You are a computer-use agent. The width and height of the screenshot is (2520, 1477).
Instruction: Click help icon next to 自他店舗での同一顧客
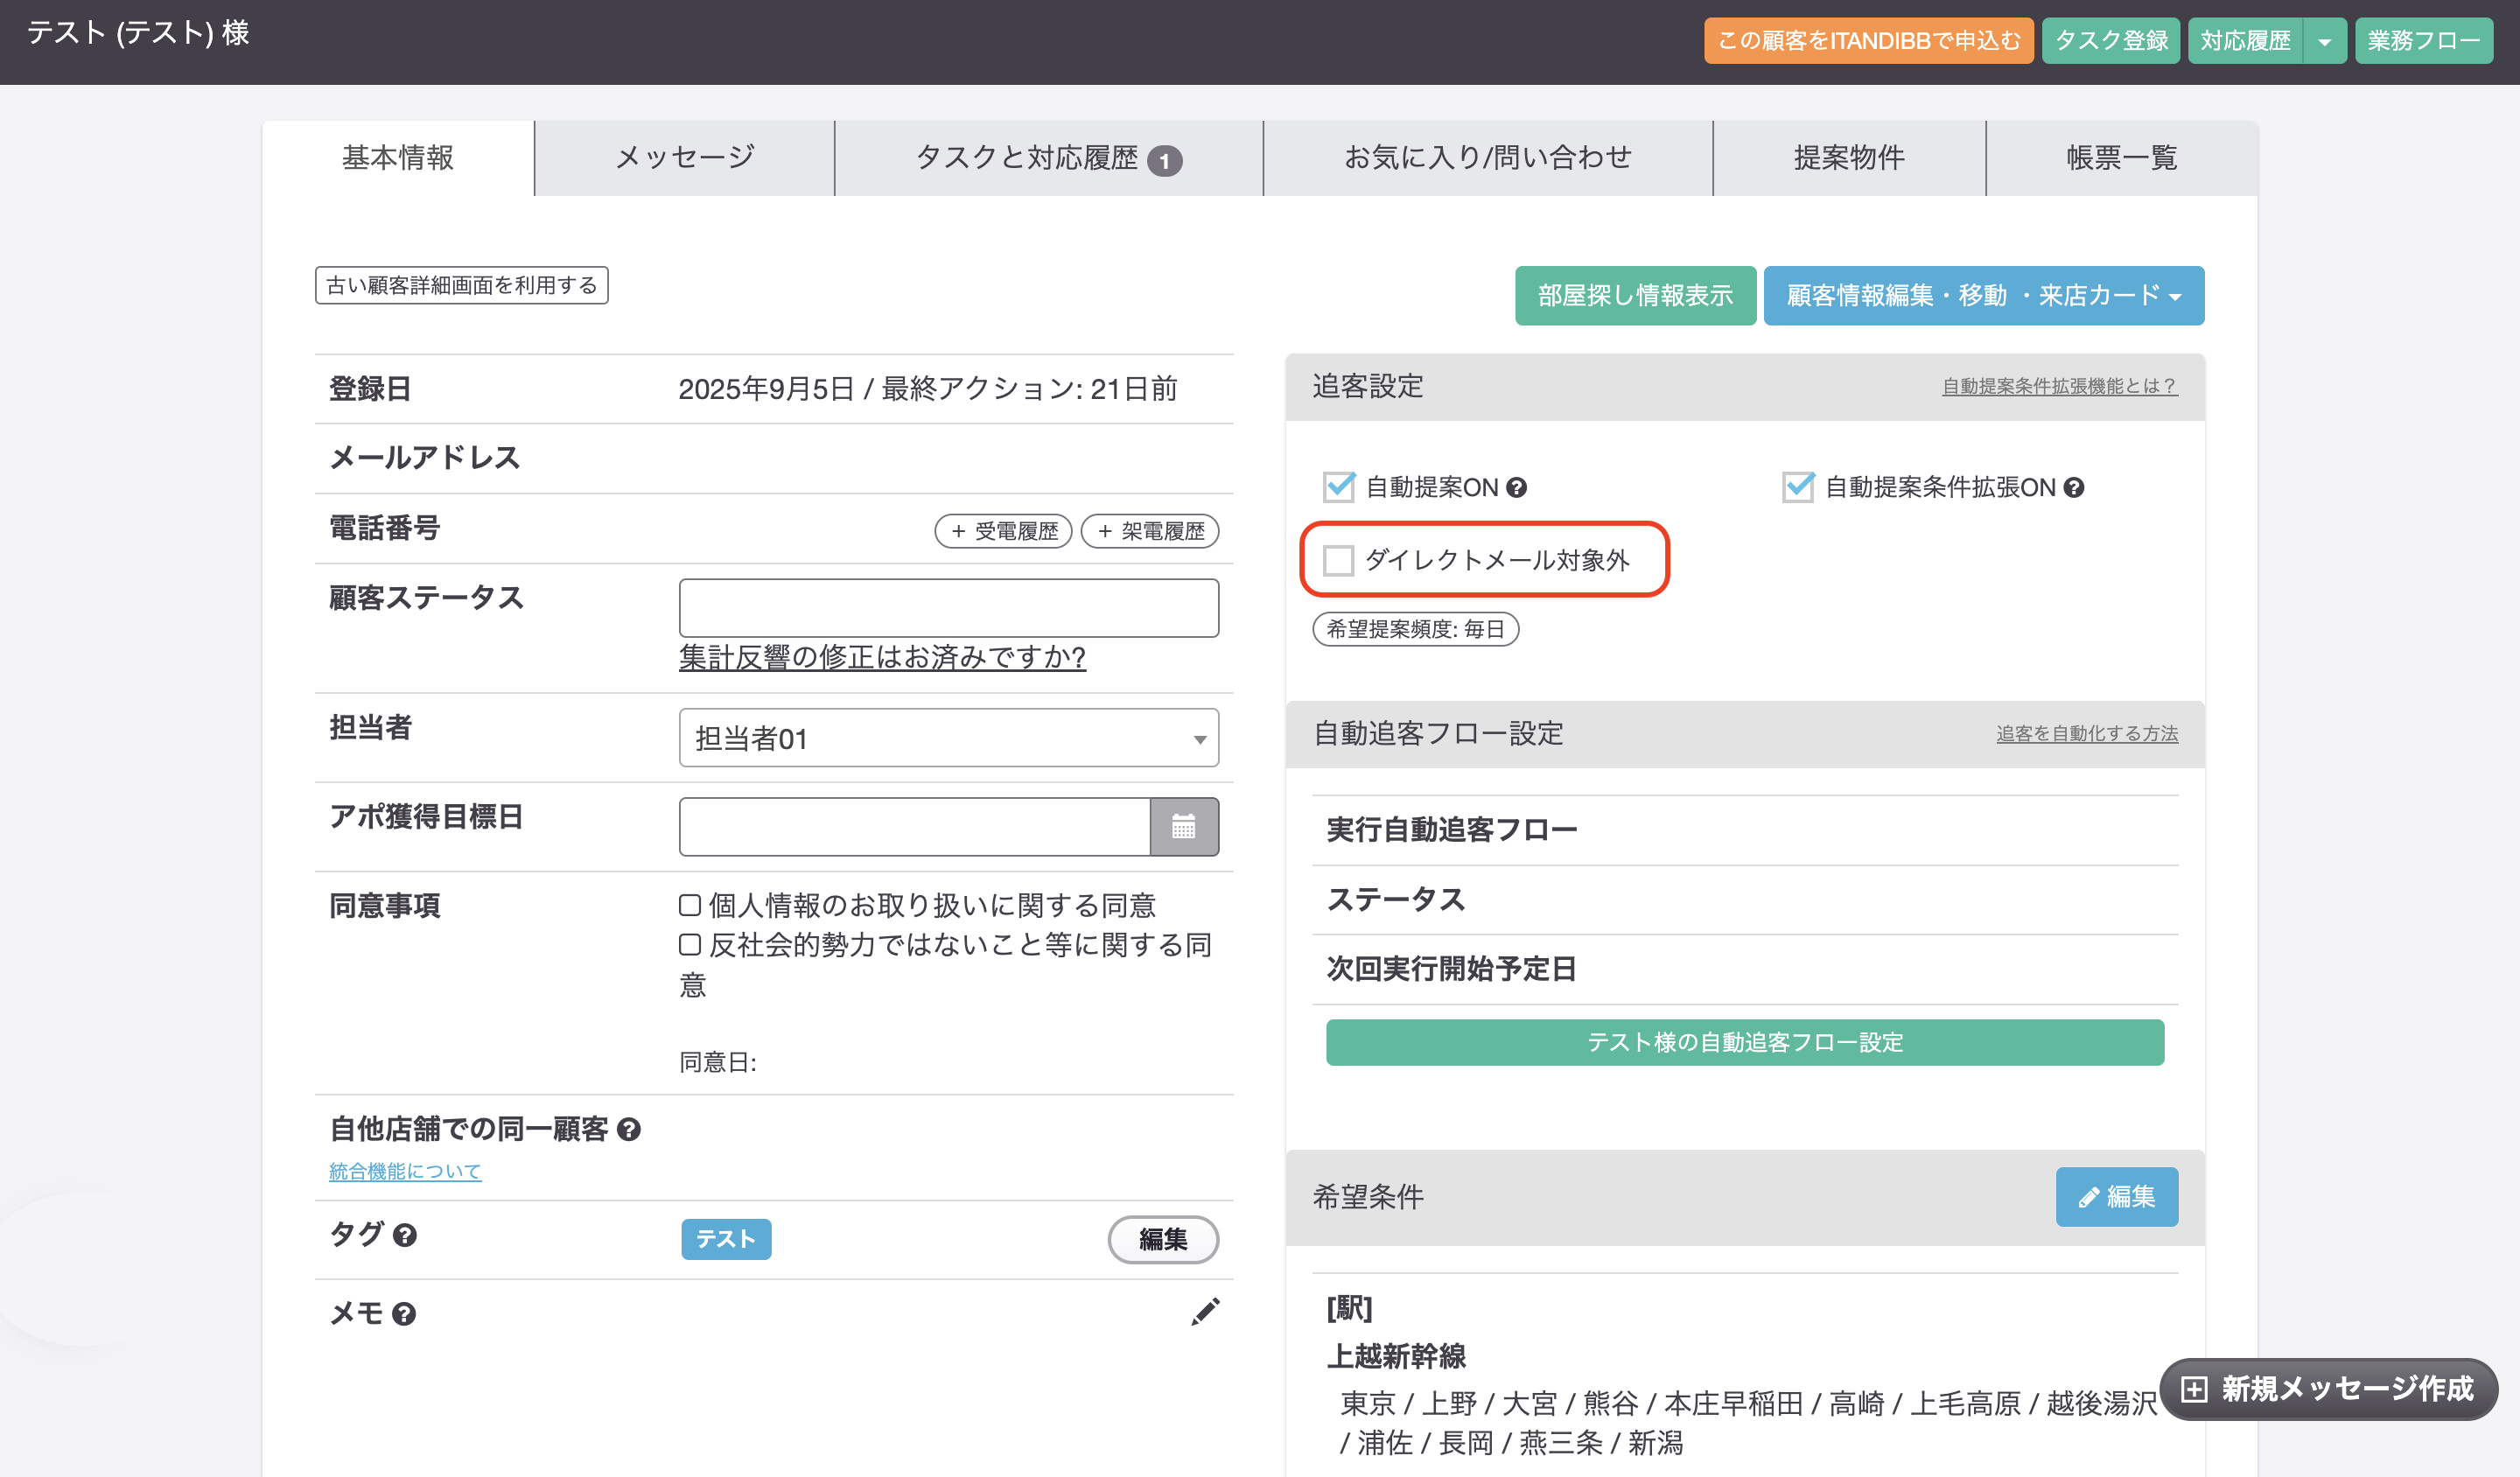point(628,1130)
